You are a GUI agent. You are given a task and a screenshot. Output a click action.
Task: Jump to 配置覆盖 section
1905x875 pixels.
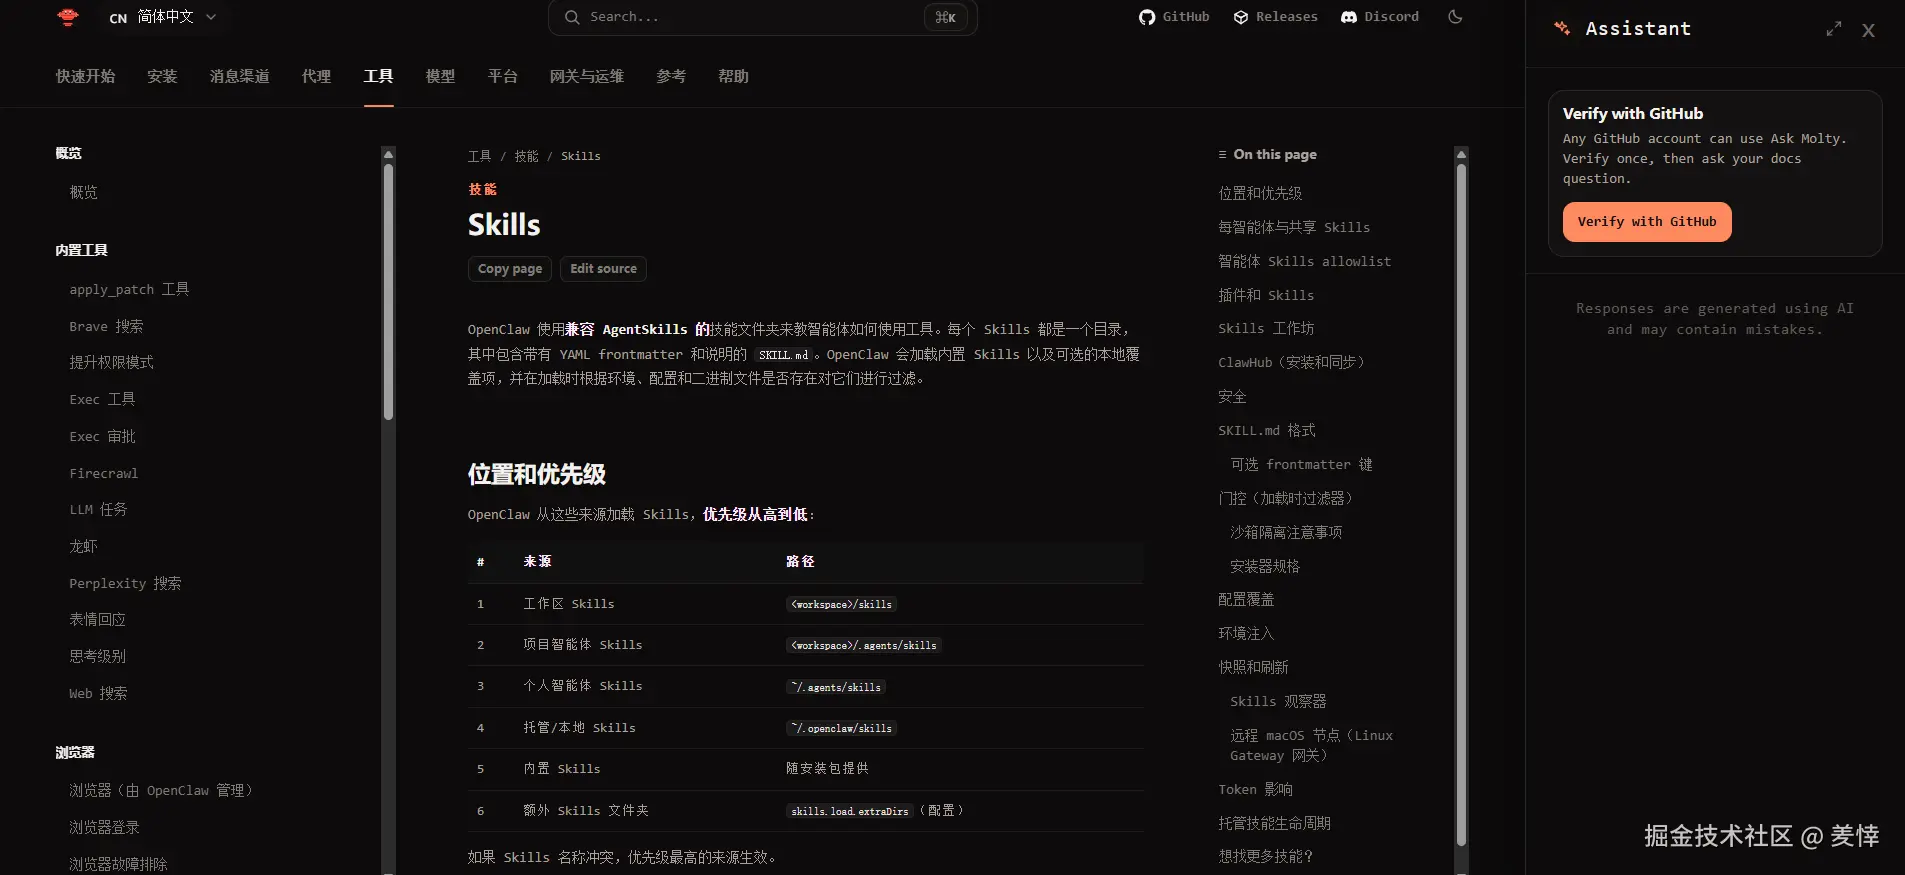pos(1246,599)
